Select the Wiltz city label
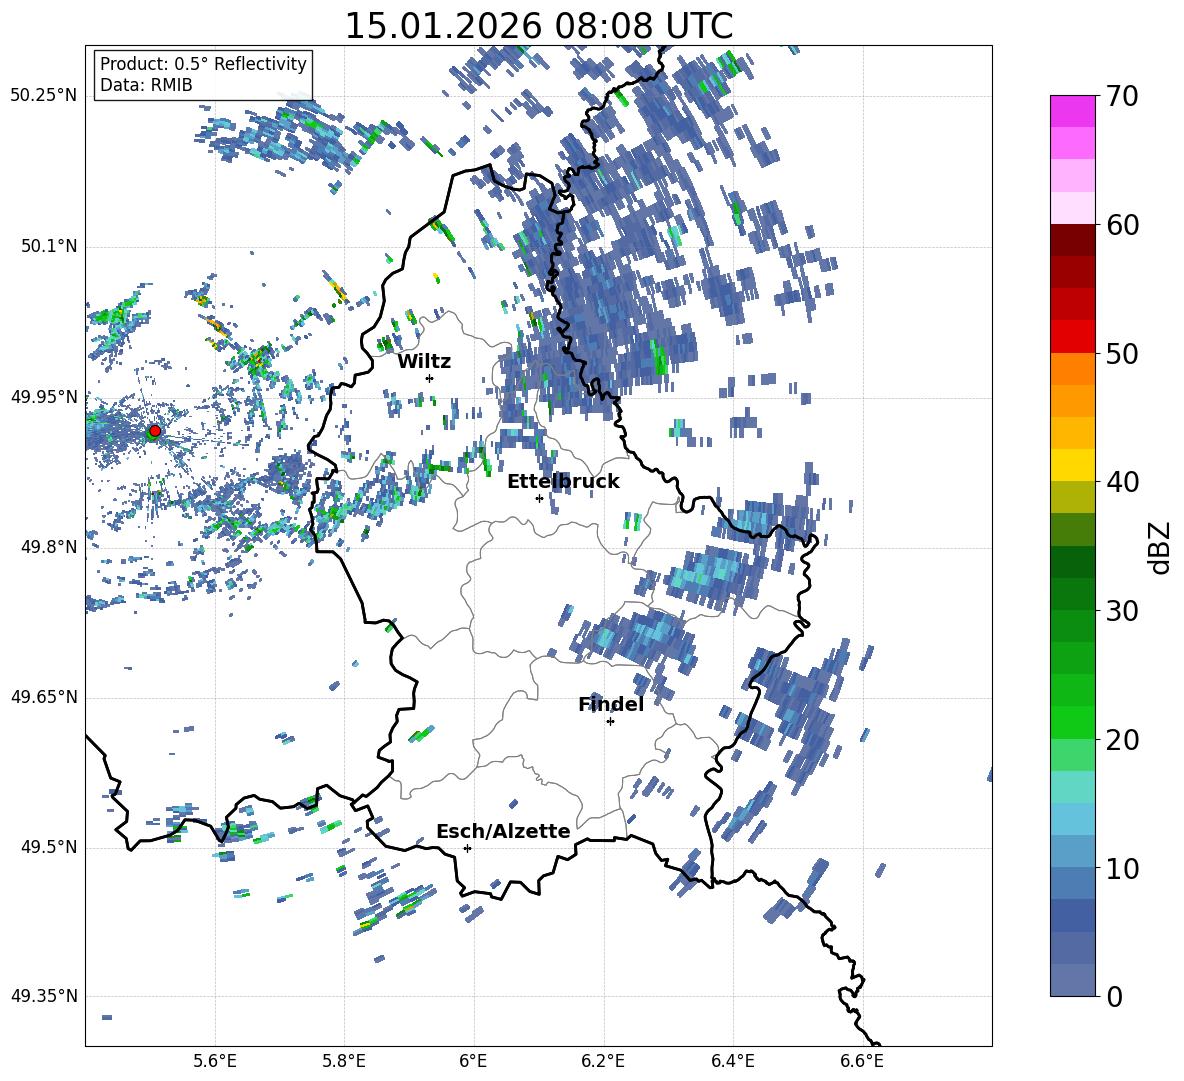This screenshot has width=1184, height=1081. point(424,362)
